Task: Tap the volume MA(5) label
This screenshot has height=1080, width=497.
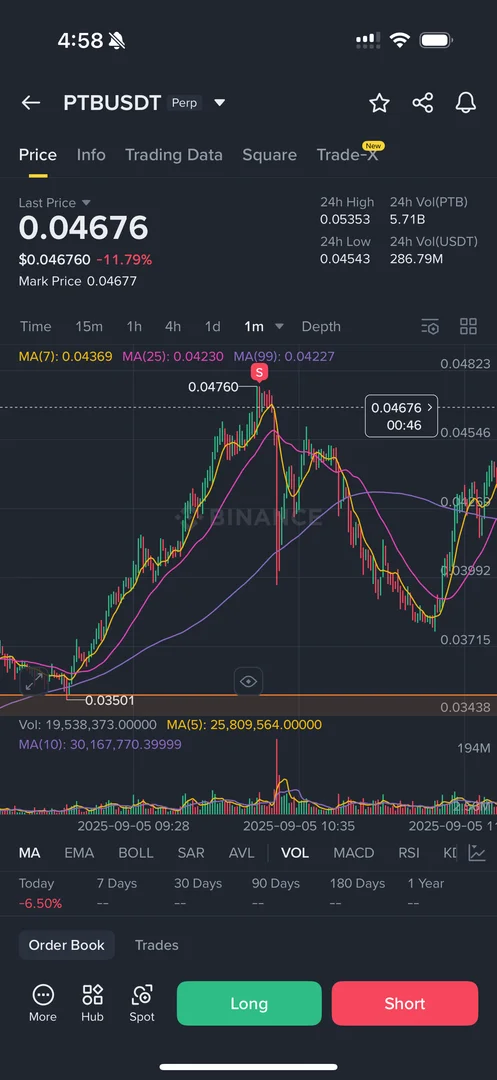Action: [244, 725]
